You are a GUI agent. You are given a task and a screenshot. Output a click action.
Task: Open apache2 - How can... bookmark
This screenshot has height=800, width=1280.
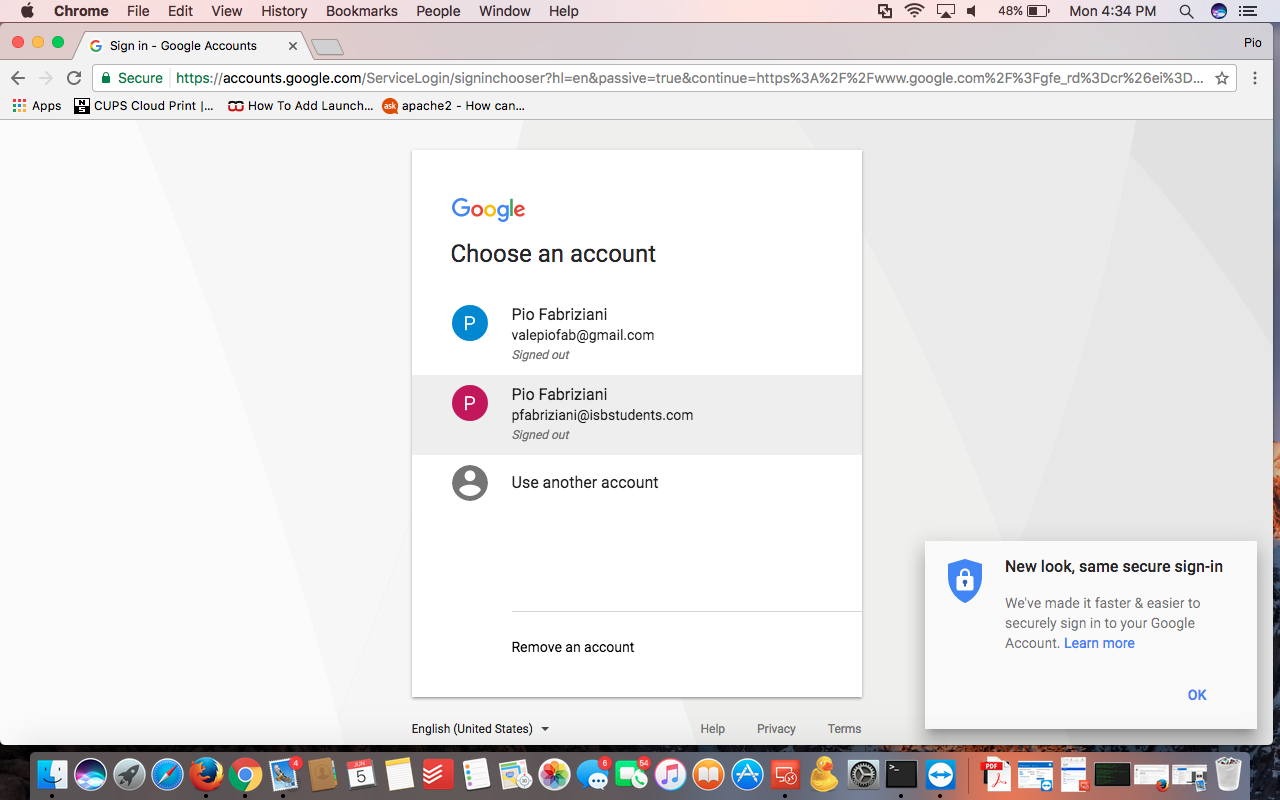click(454, 105)
